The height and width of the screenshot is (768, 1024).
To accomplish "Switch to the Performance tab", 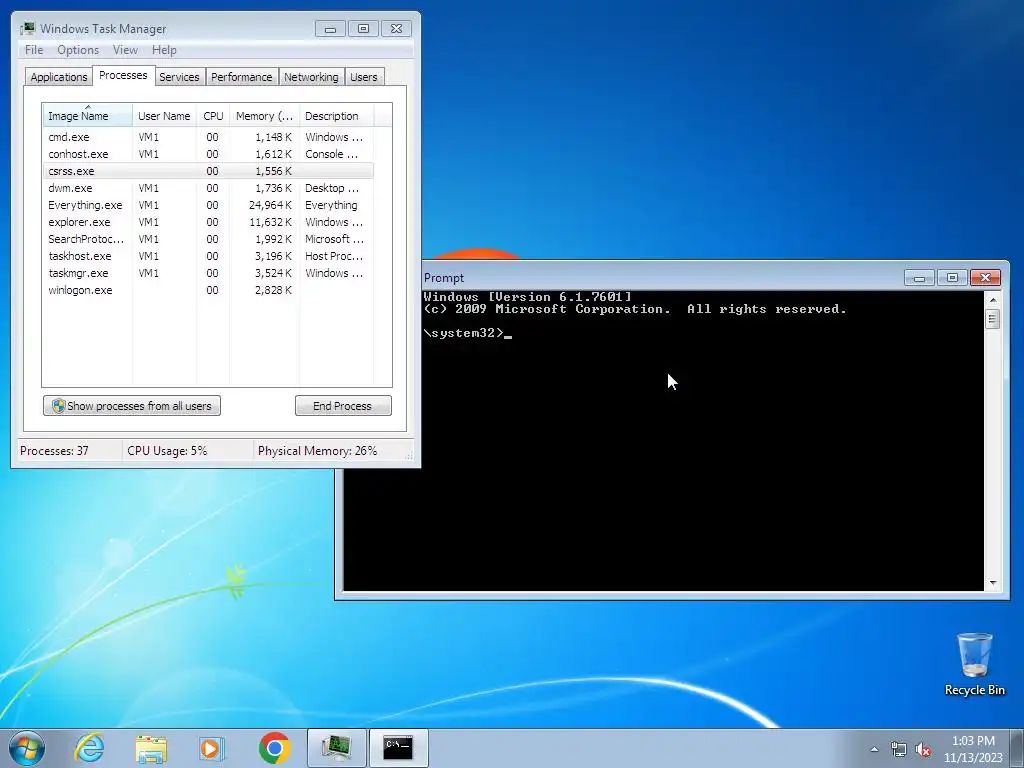I will 241,77.
